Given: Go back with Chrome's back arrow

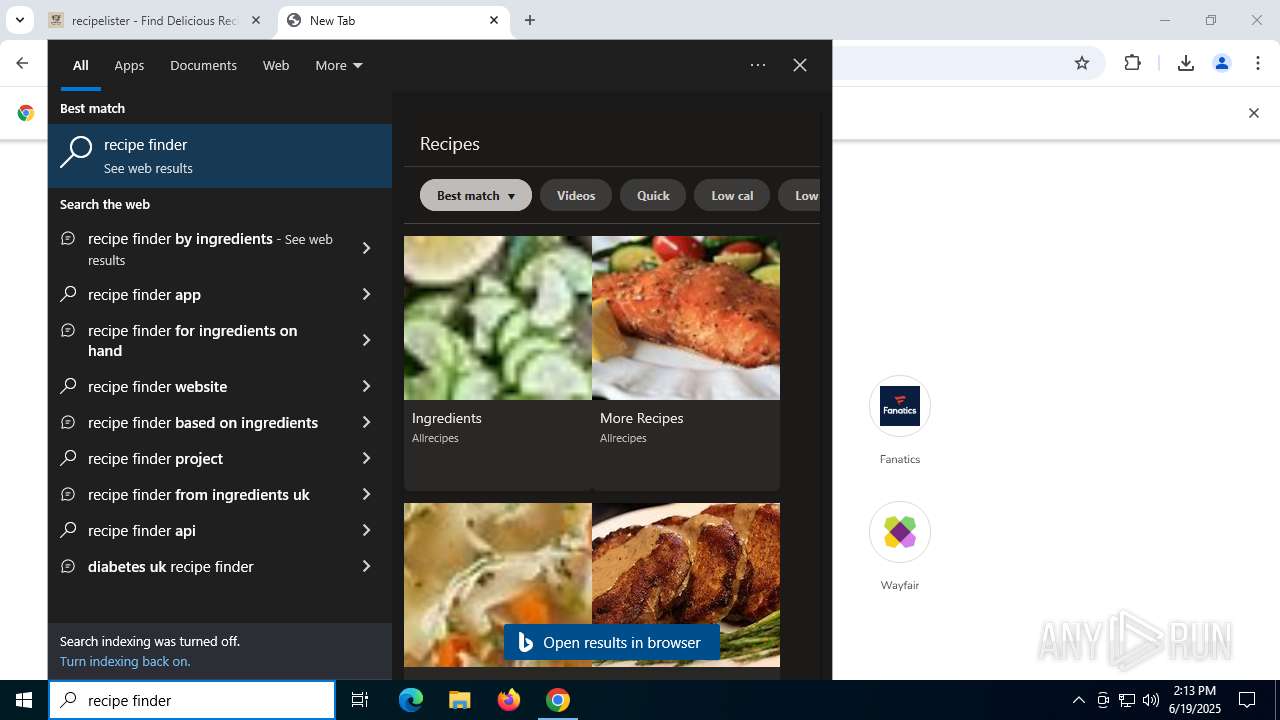Looking at the screenshot, I should coord(22,63).
